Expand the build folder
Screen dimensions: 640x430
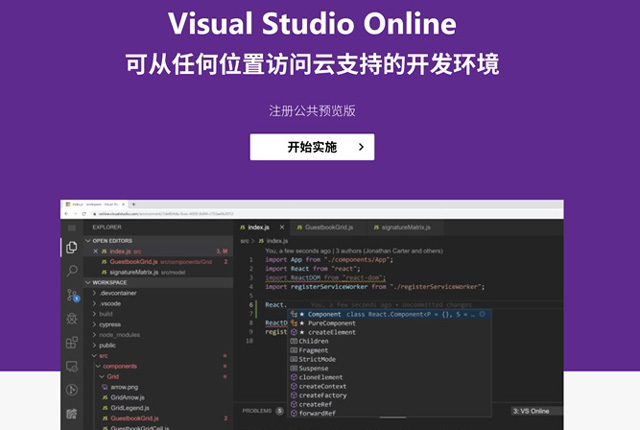coord(158,314)
